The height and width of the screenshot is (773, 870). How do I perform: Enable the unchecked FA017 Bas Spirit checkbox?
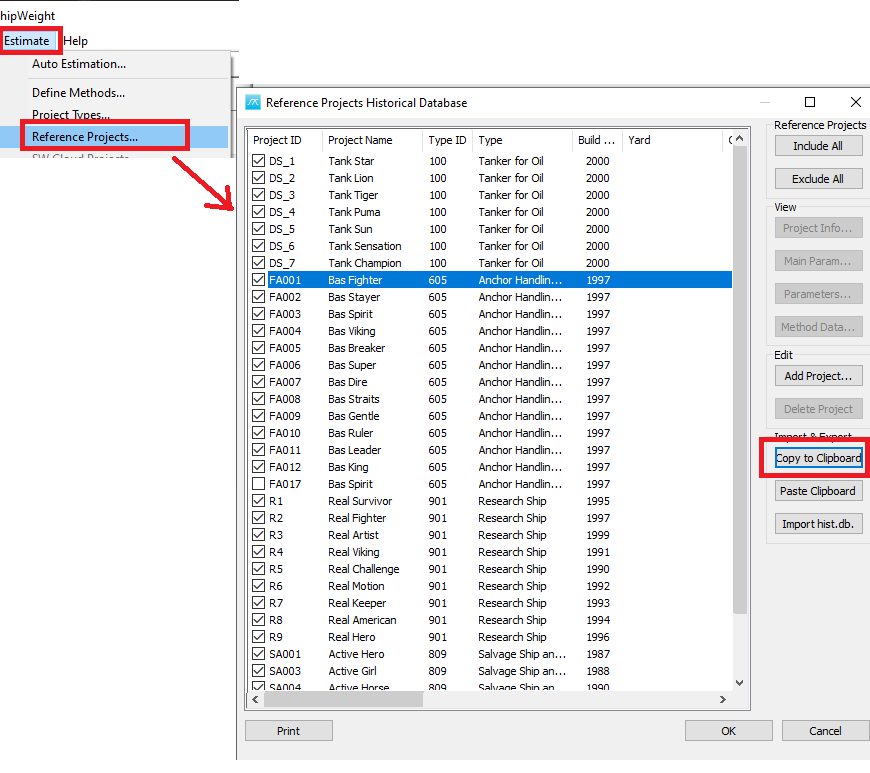point(259,484)
